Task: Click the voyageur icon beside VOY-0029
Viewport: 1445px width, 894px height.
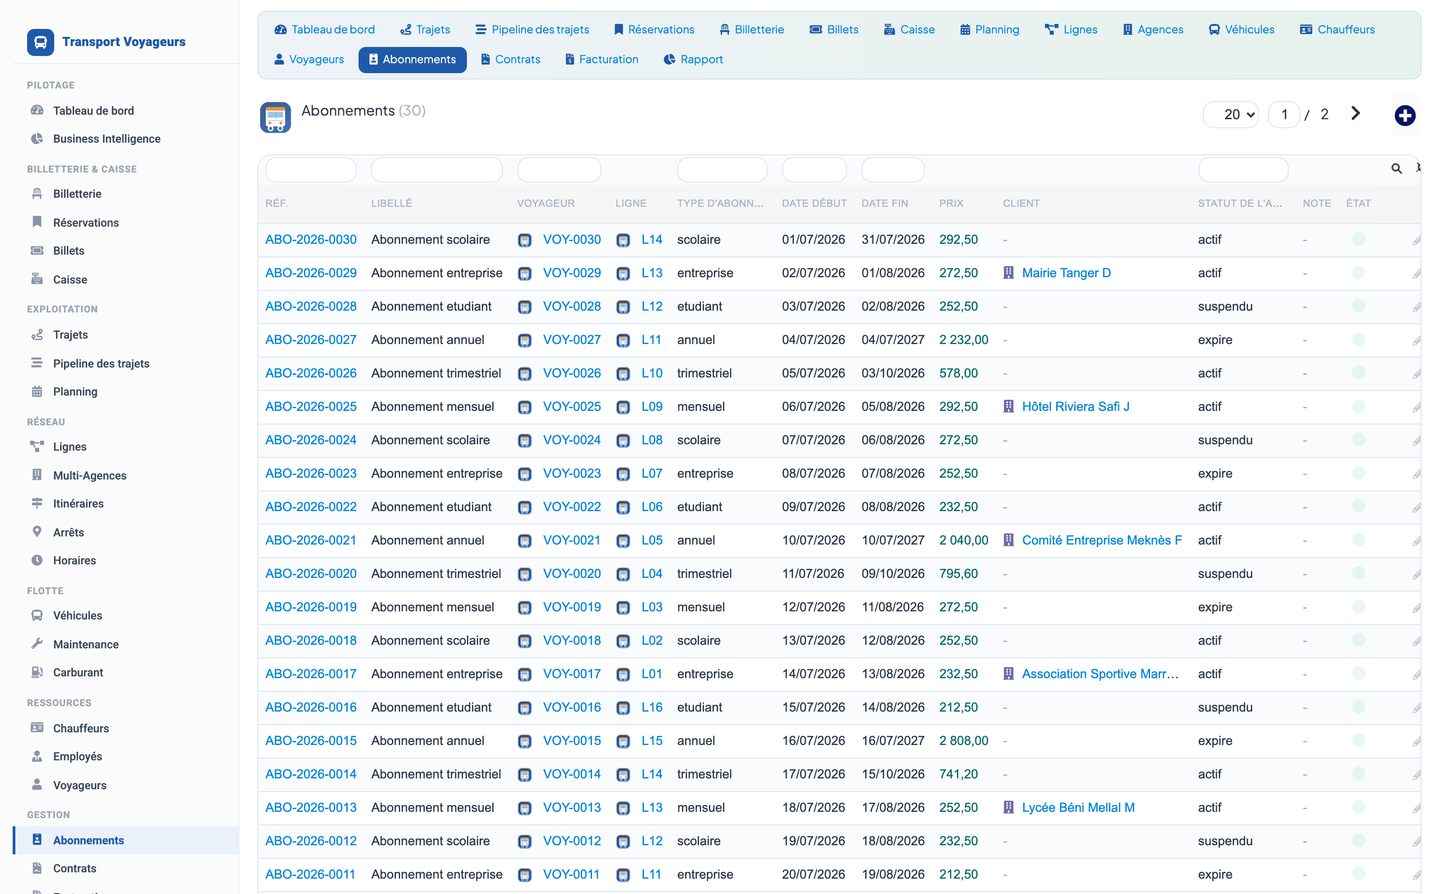Action: coord(525,273)
